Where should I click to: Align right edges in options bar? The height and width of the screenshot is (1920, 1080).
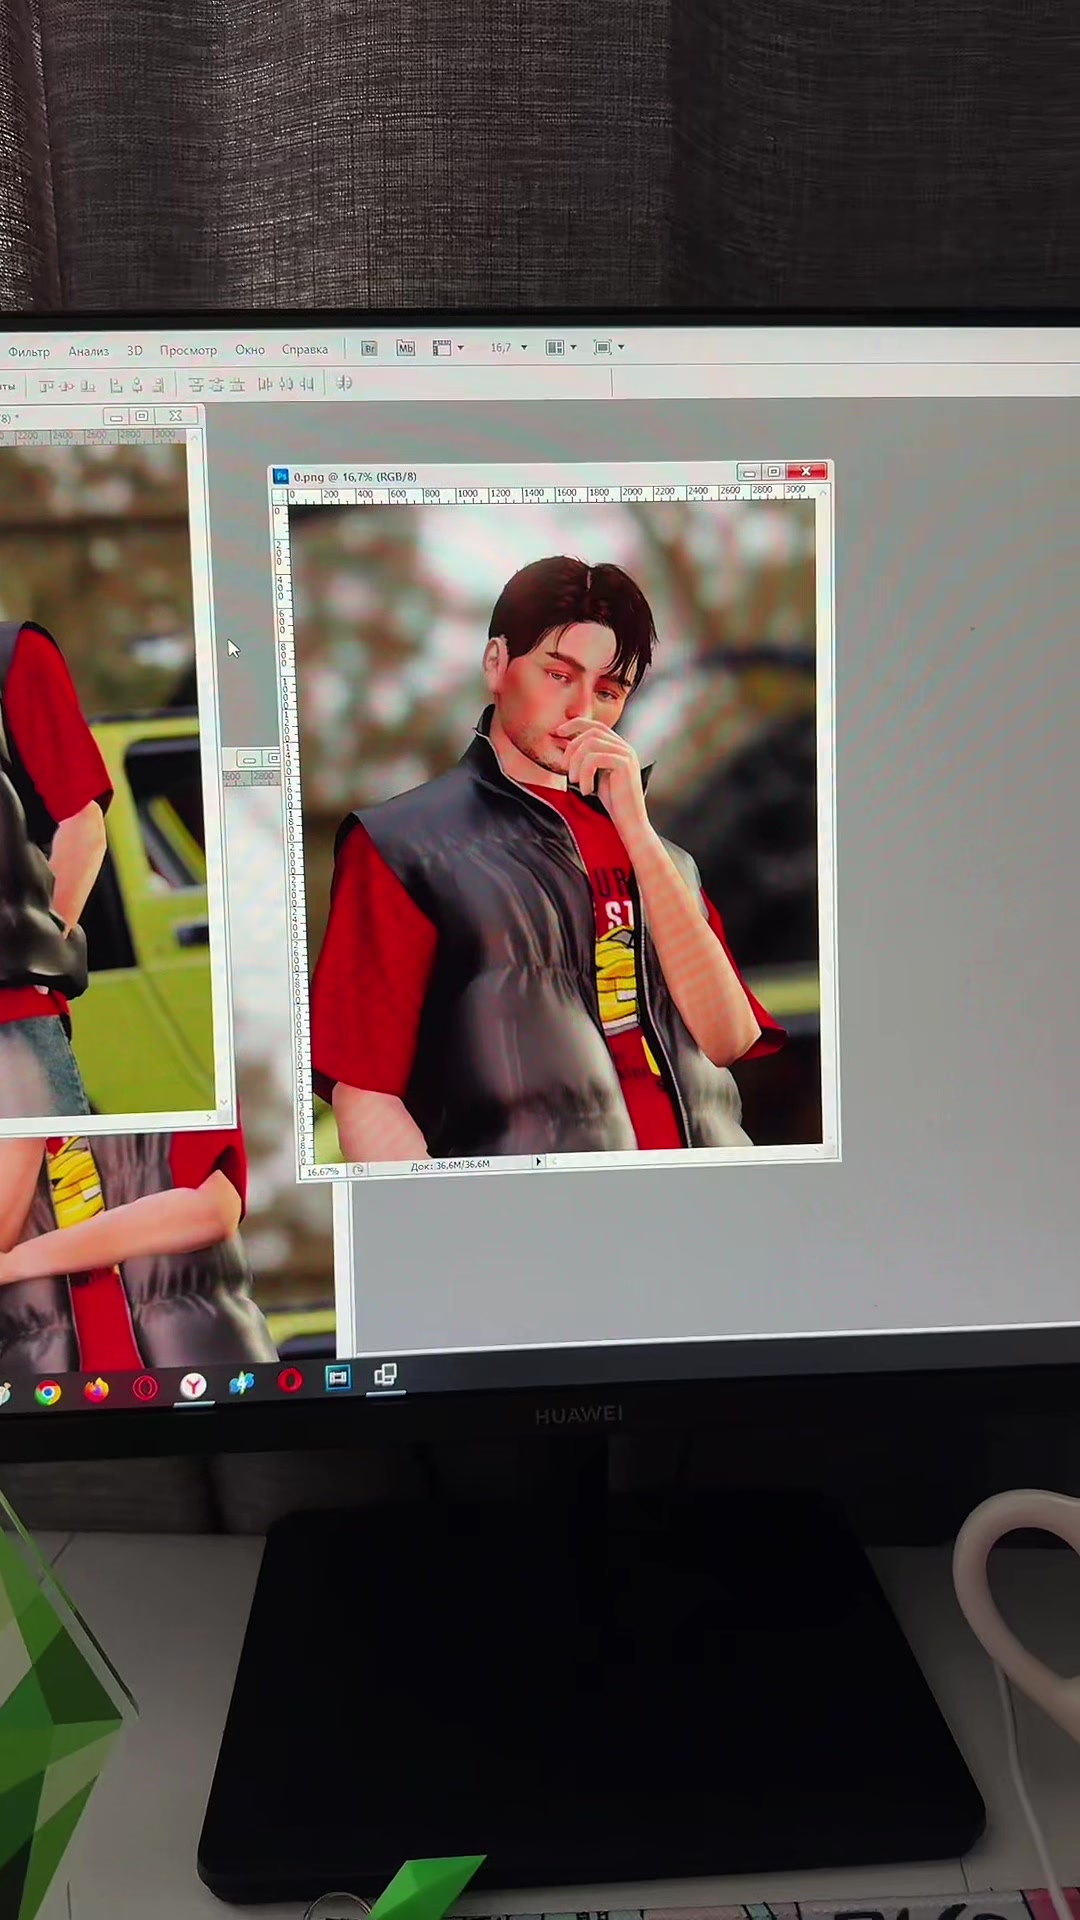[158, 385]
